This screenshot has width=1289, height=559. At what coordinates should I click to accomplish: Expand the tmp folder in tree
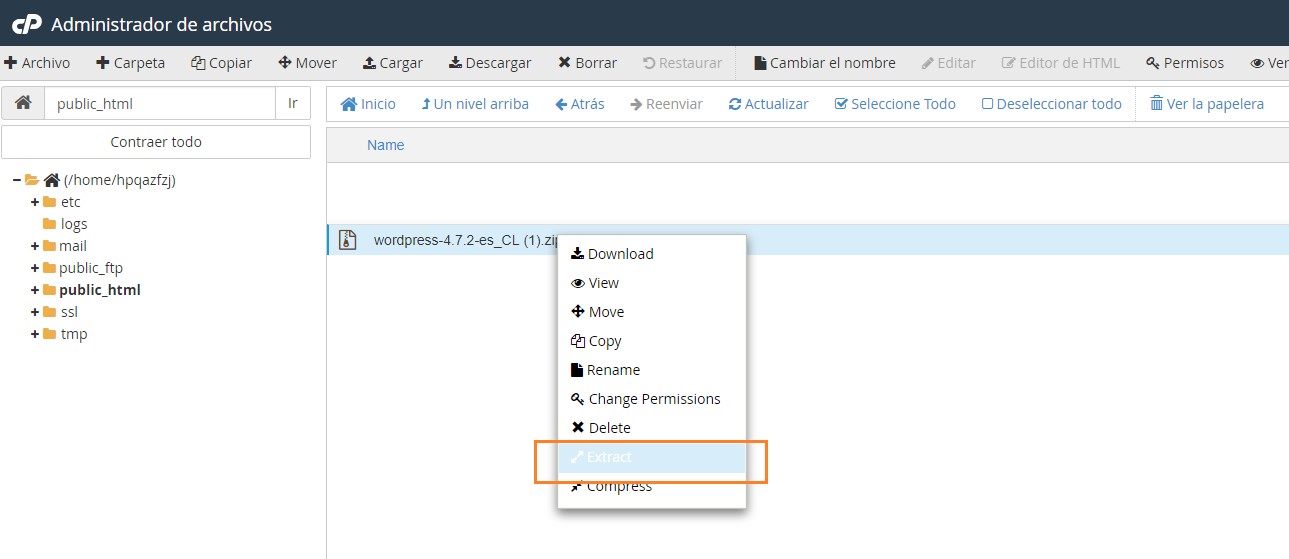point(35,334)
